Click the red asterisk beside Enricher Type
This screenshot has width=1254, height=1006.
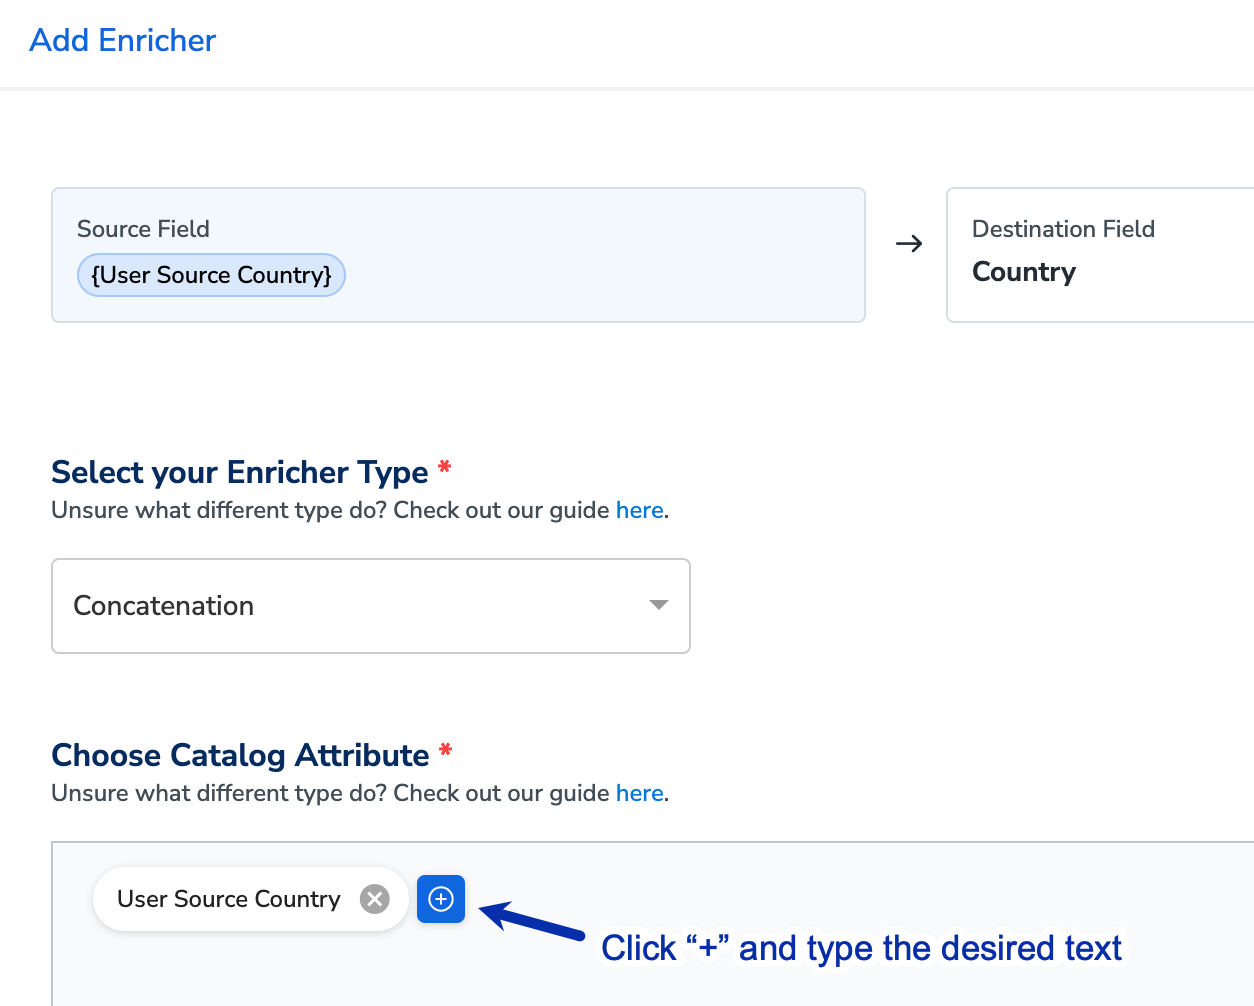tap(445, 468)
